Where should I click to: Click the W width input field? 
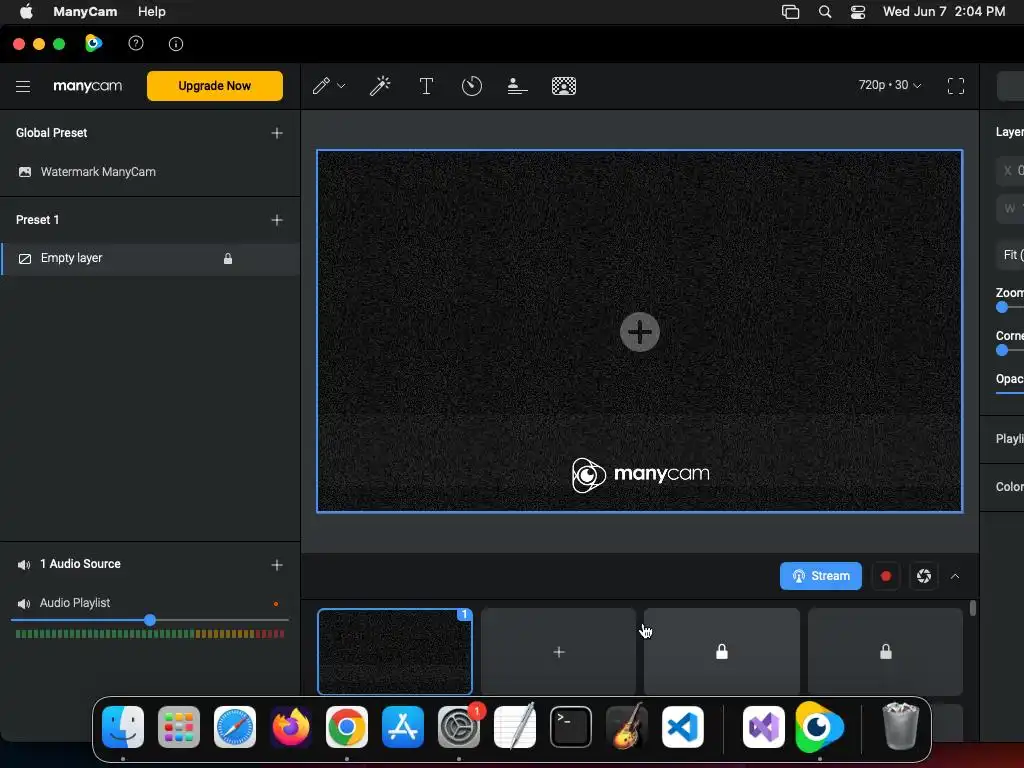click(1010, 209)
